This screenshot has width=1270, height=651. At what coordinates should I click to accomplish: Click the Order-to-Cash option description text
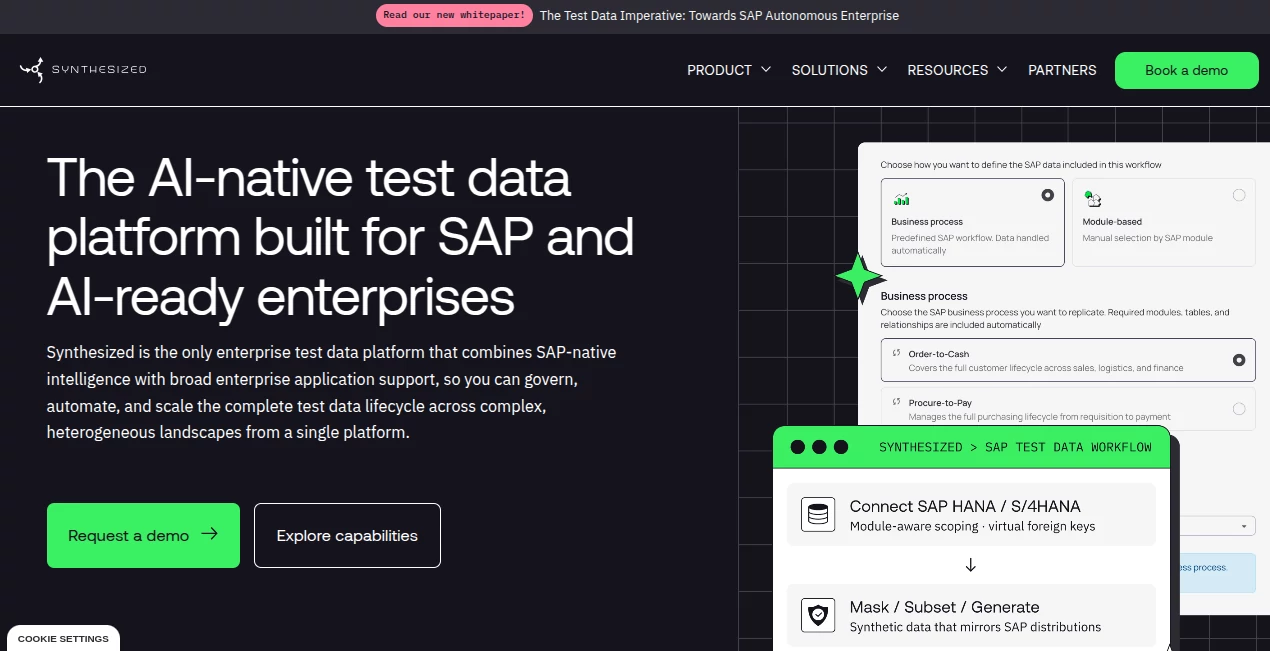pos(1046,368)
